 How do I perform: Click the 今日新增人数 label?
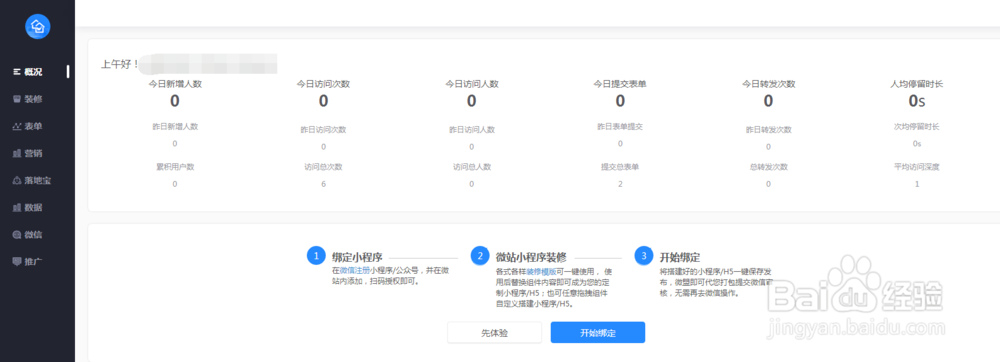click(x=175, y=83)
